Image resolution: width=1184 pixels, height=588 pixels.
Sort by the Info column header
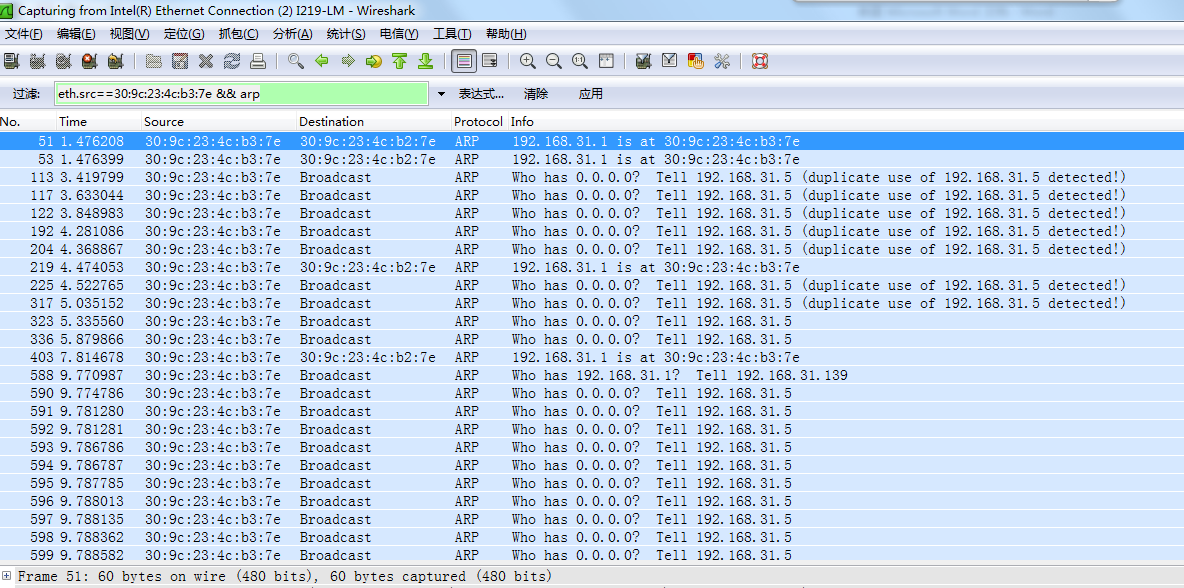pos(846,122)
